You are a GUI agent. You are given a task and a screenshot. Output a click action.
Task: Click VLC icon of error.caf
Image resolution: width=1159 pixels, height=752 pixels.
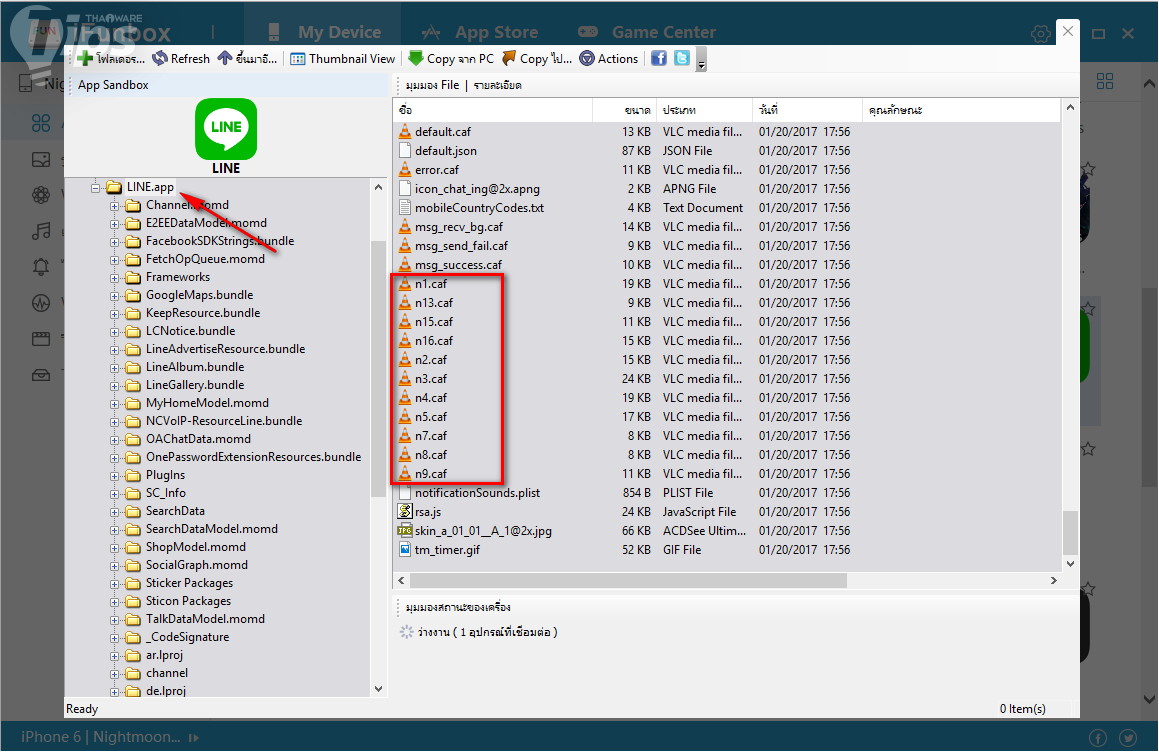404,169
